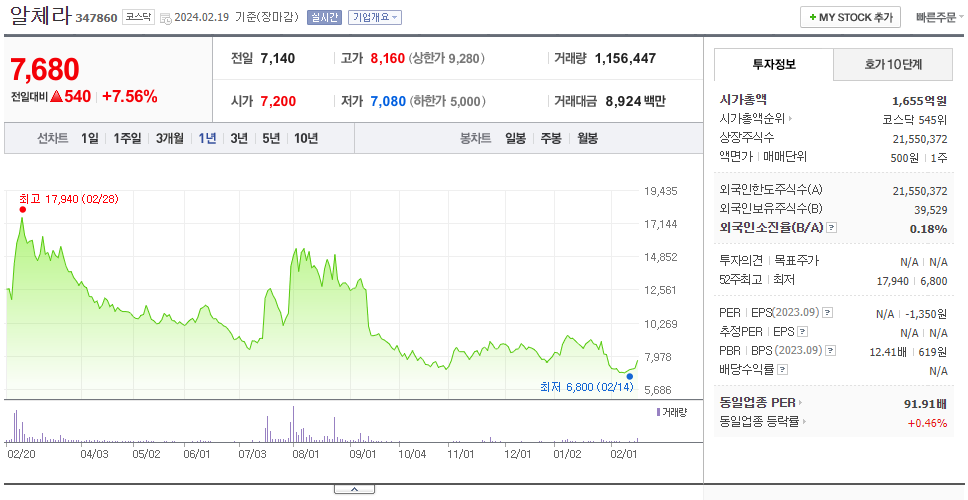Click the 동일업종 PER value 91.91배
This screenshot has width=968, height=500.
pyautogui.click(x=925, y=404)
